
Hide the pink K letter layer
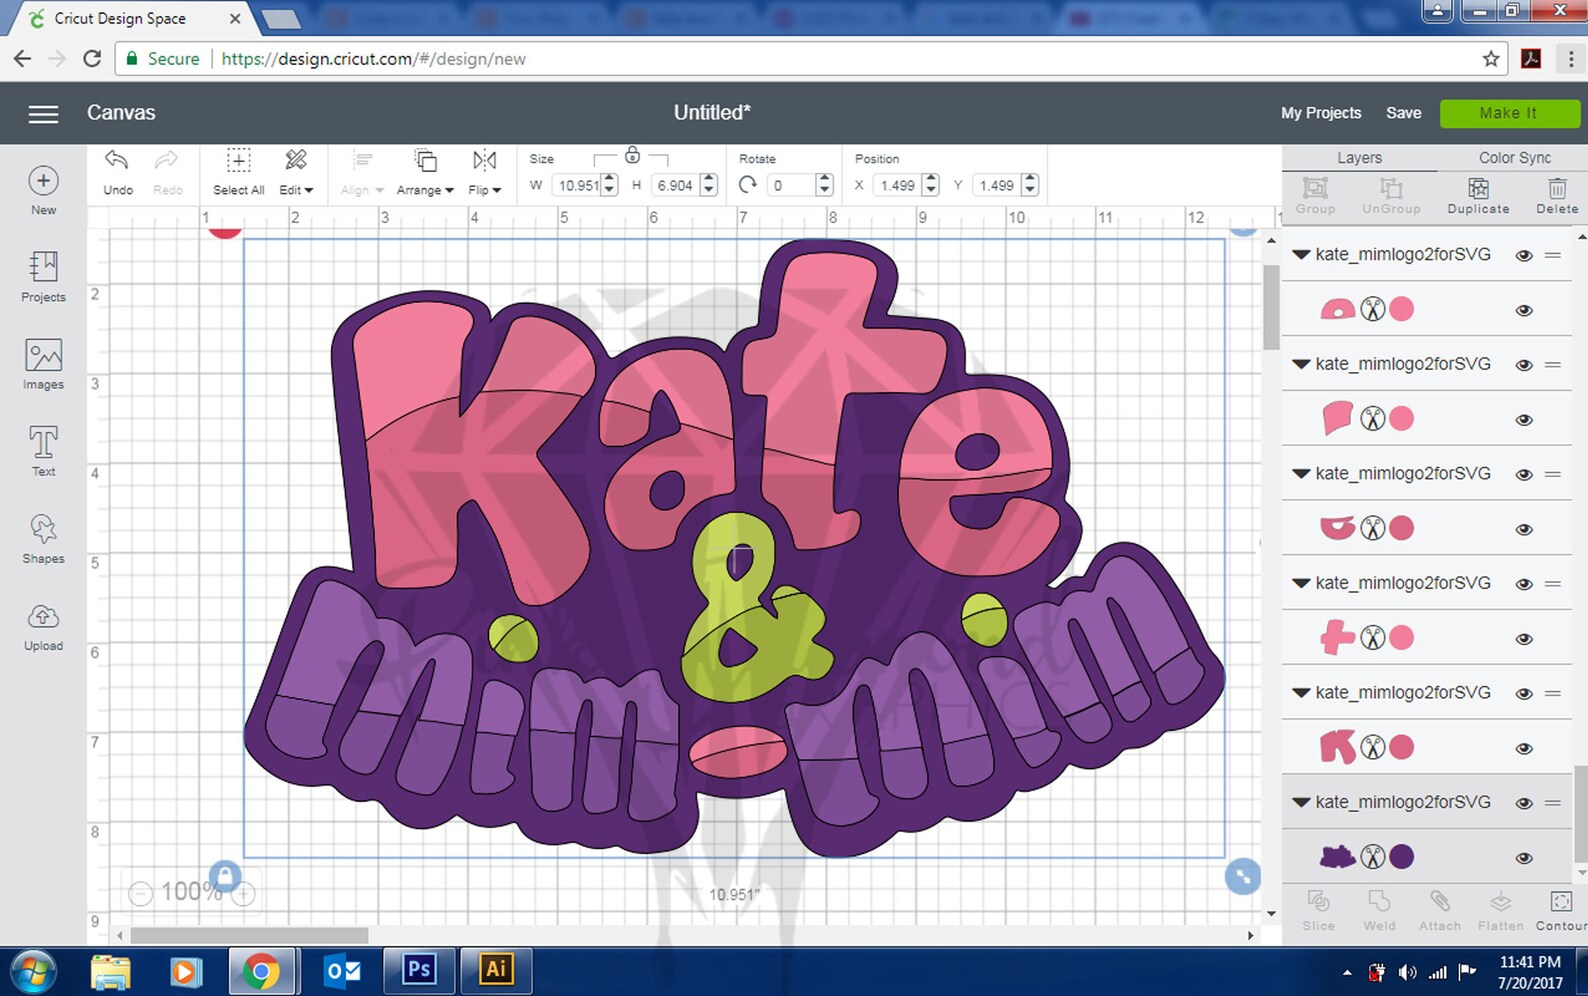[x=1524, y=749]
